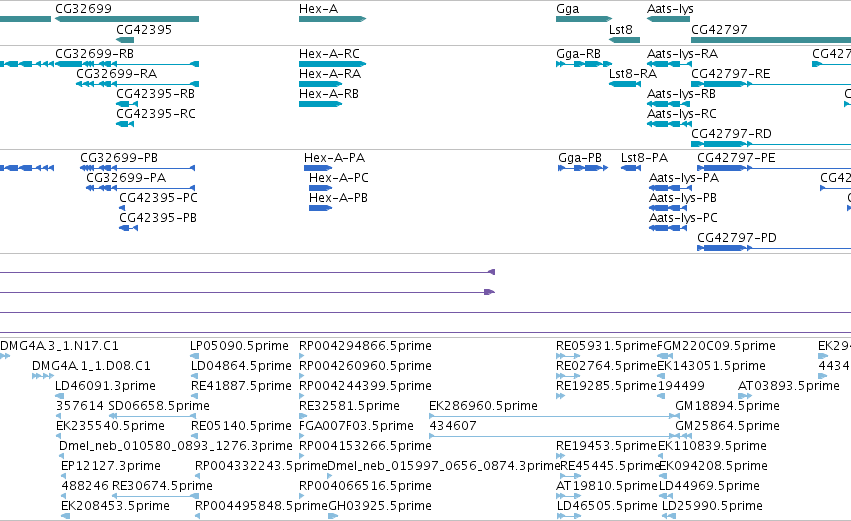This screenshot has width=851, height=521.
Task: Select the Lst8-RA transcript label
Action: pyautogui.click(x=633, y=74)
